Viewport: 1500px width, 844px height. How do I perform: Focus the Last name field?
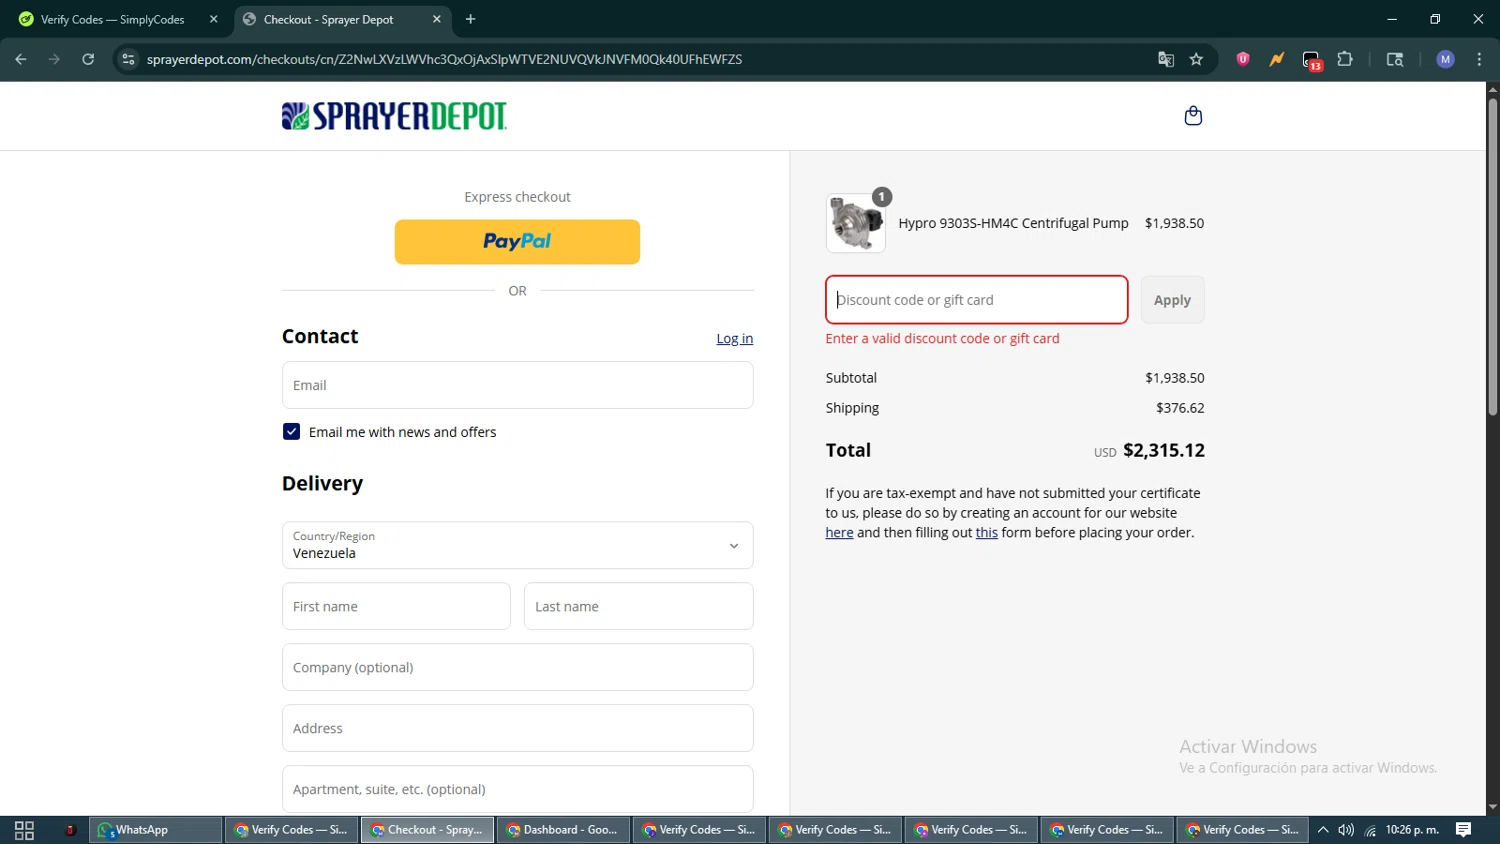[x=638, y=606]
